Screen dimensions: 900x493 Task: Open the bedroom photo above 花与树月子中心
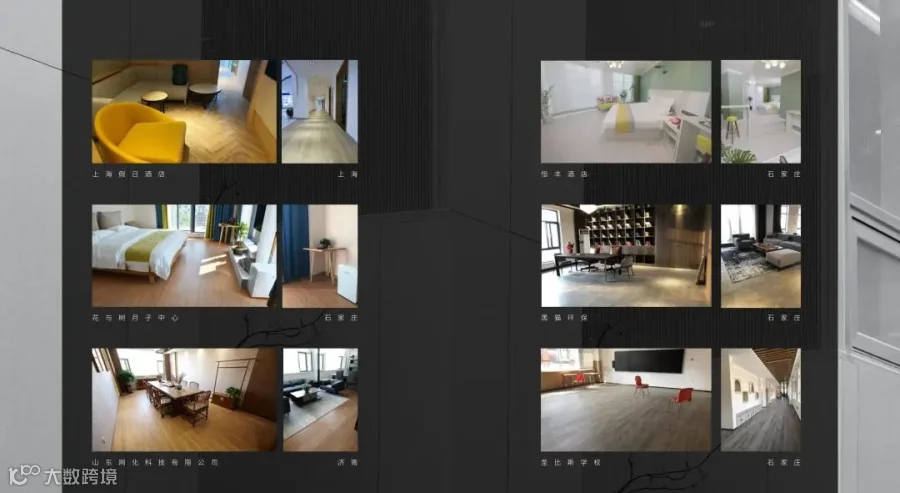tap(184, 255)
